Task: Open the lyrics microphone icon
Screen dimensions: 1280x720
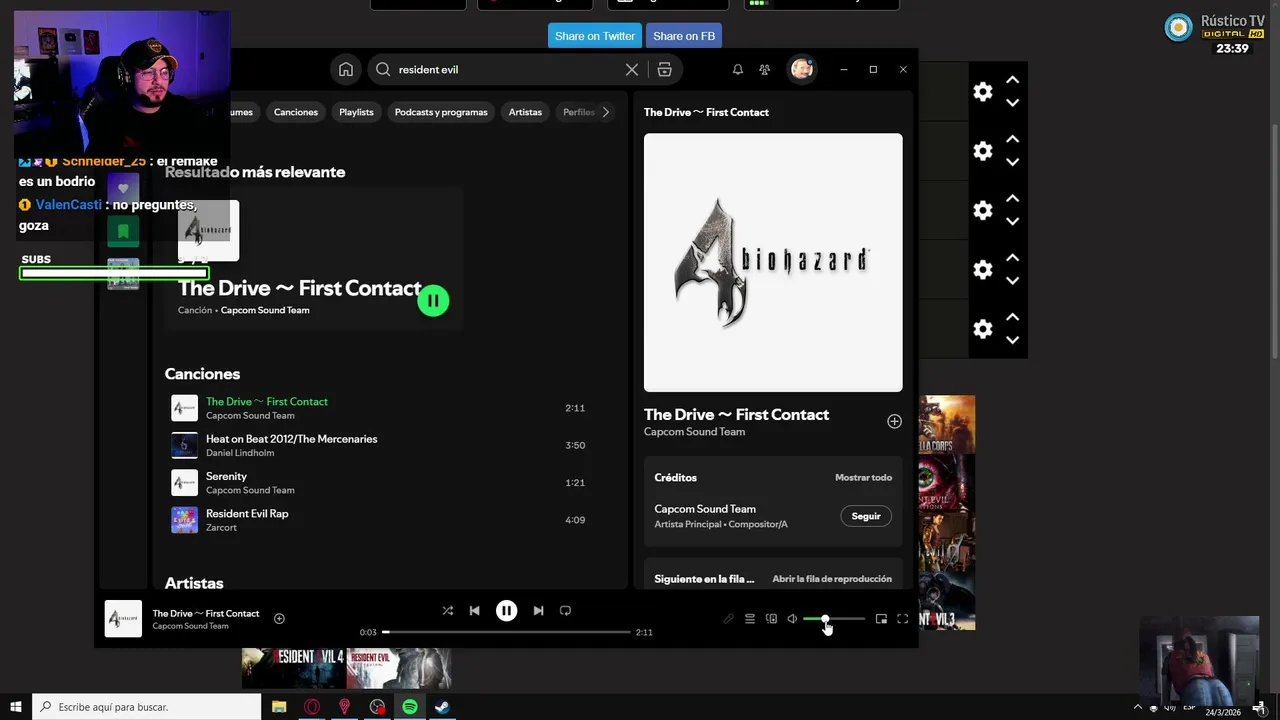Action: 729,619
